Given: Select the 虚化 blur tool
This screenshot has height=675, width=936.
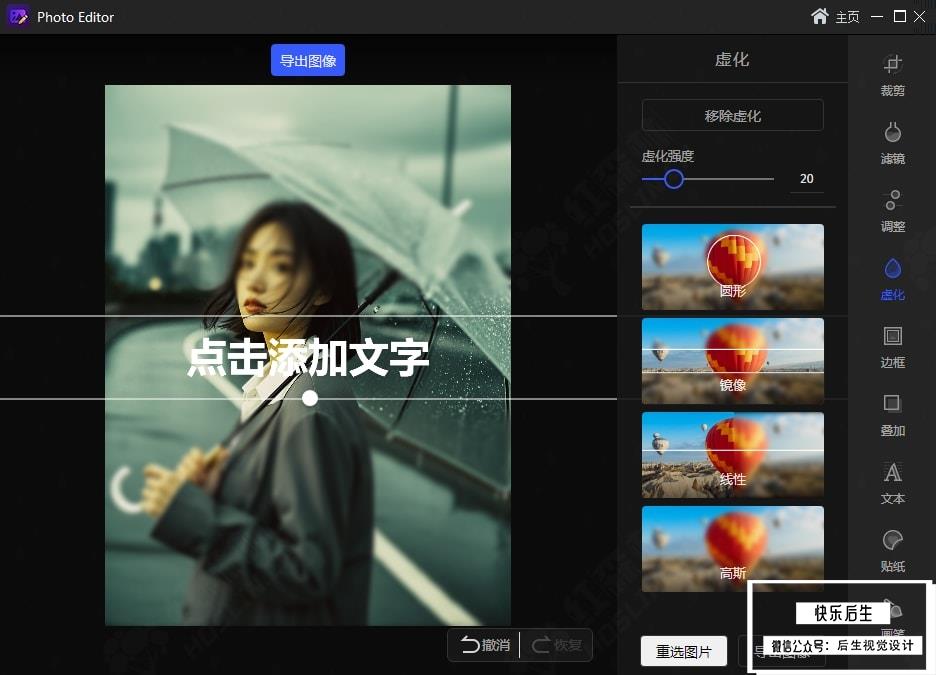Looking at the screenshot, I should (x=892, y=279).
